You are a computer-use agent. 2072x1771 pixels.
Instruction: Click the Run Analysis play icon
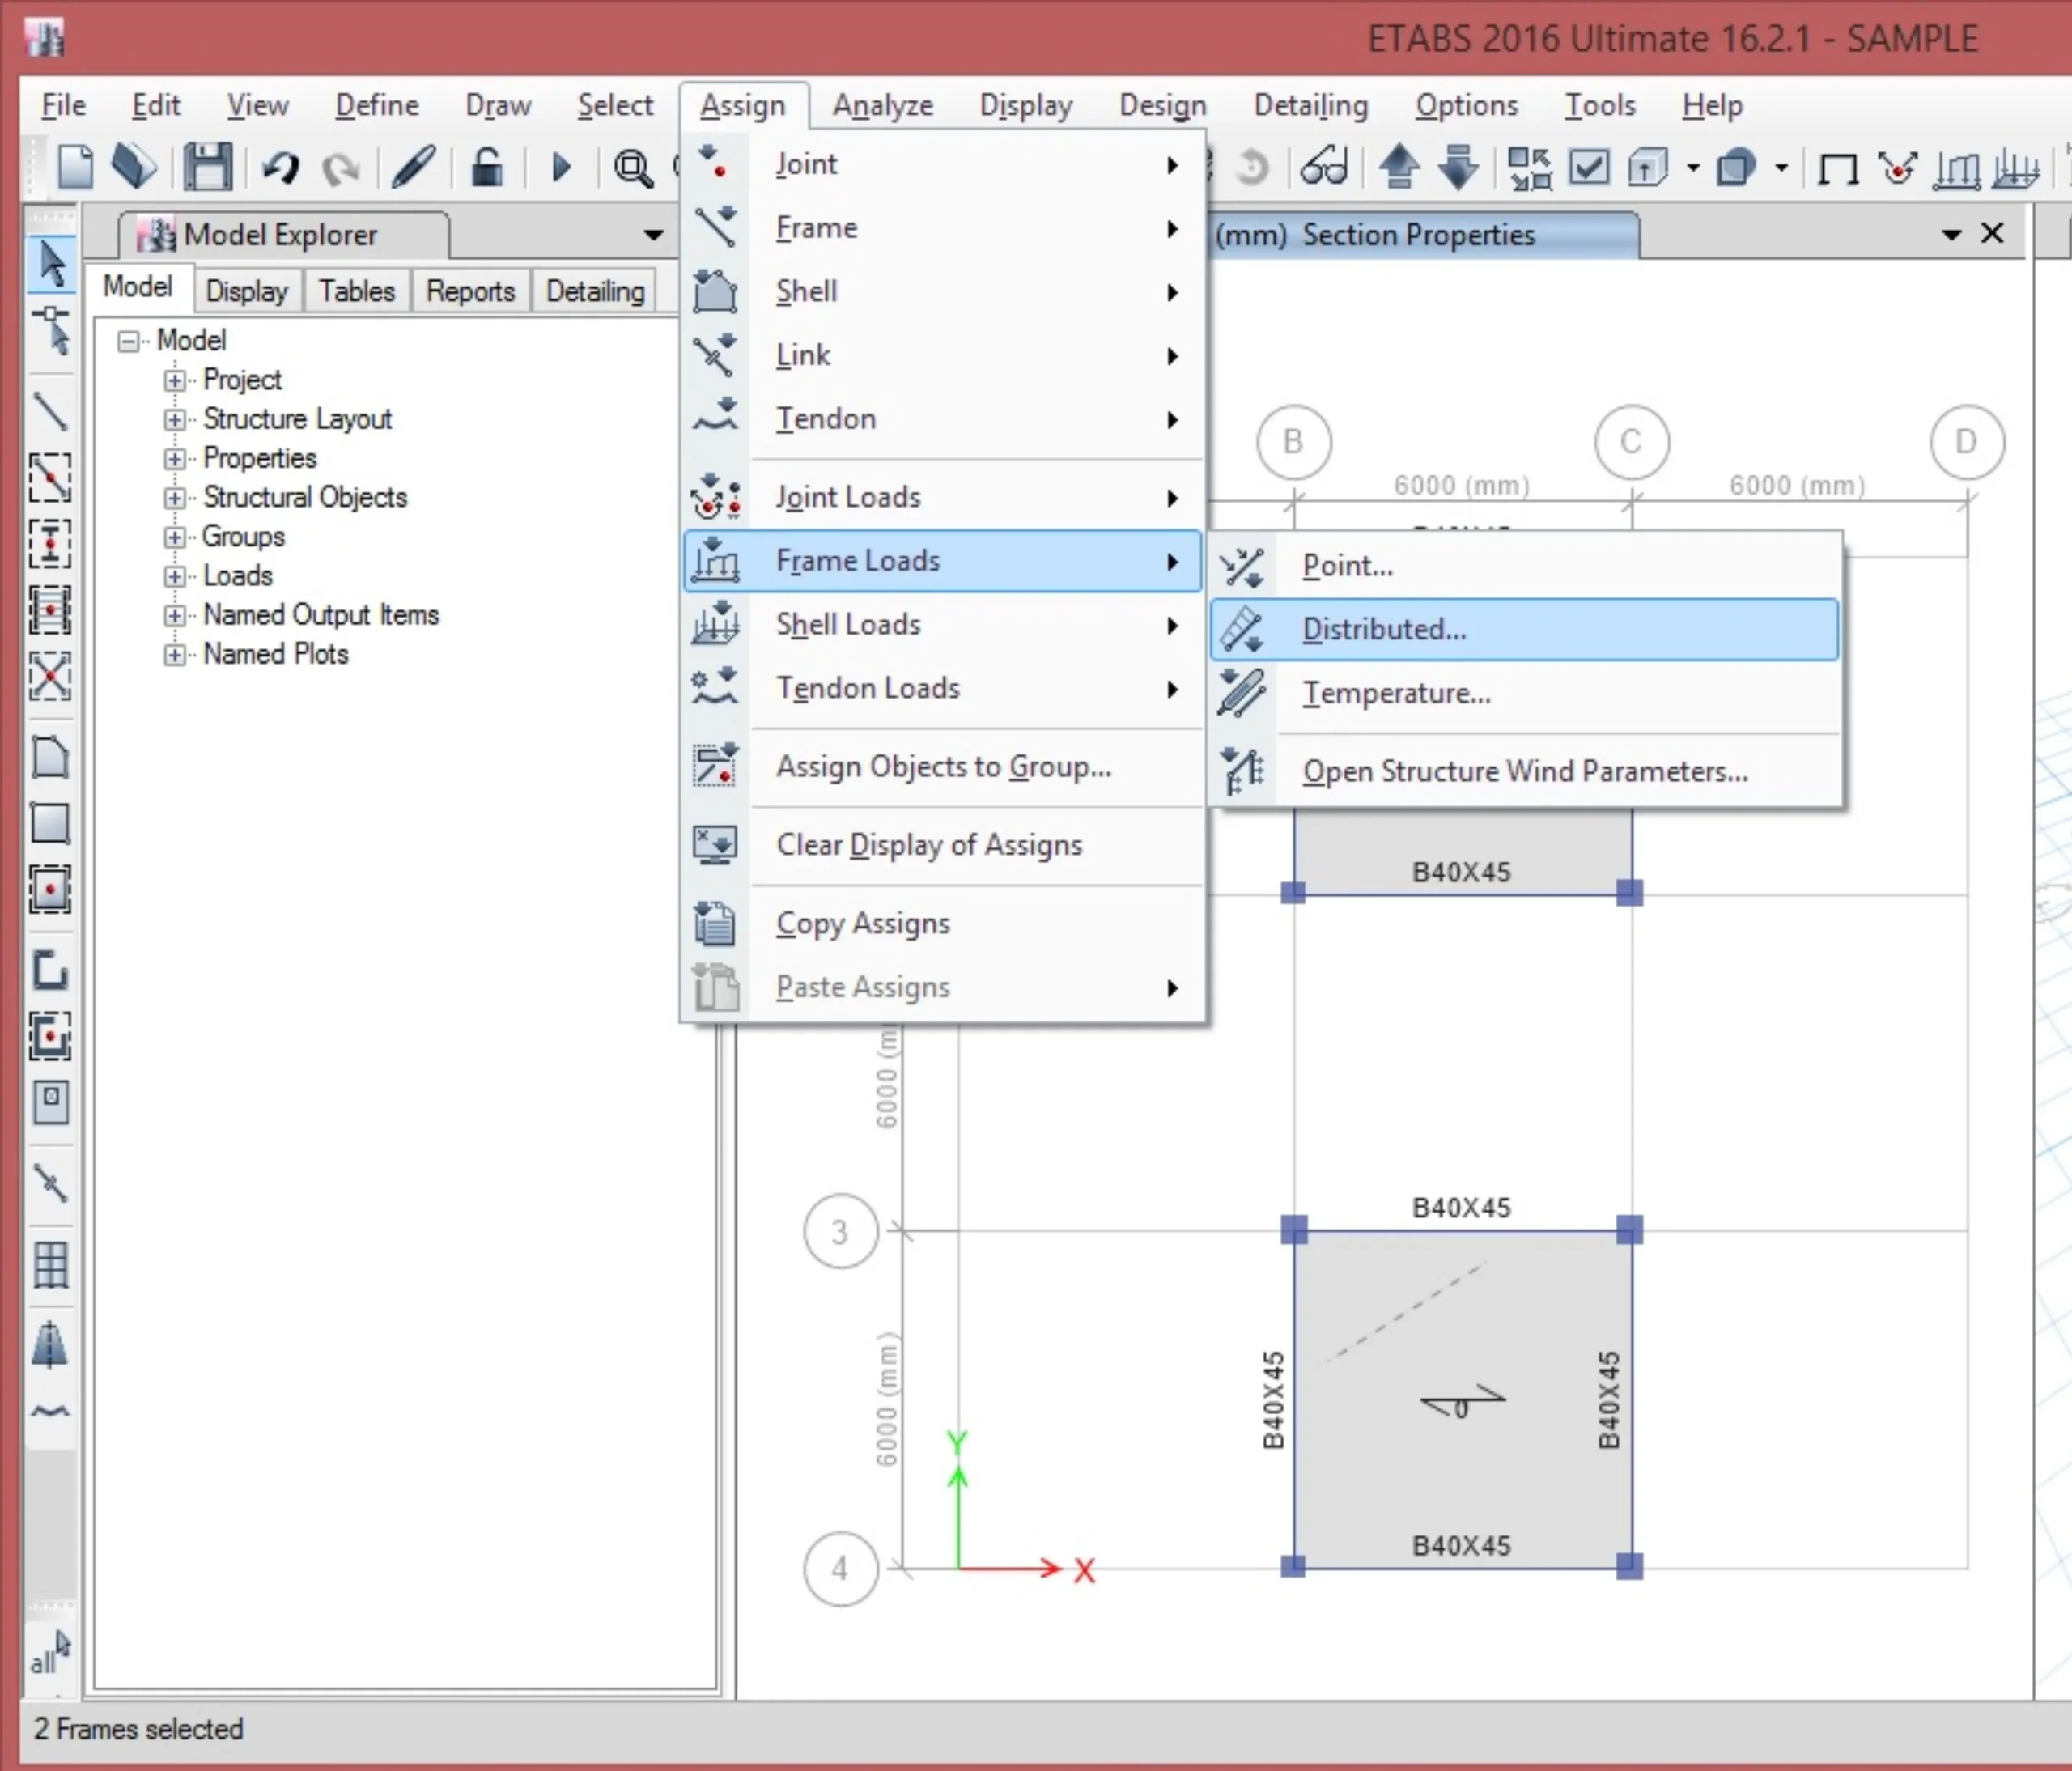point(561,167)
